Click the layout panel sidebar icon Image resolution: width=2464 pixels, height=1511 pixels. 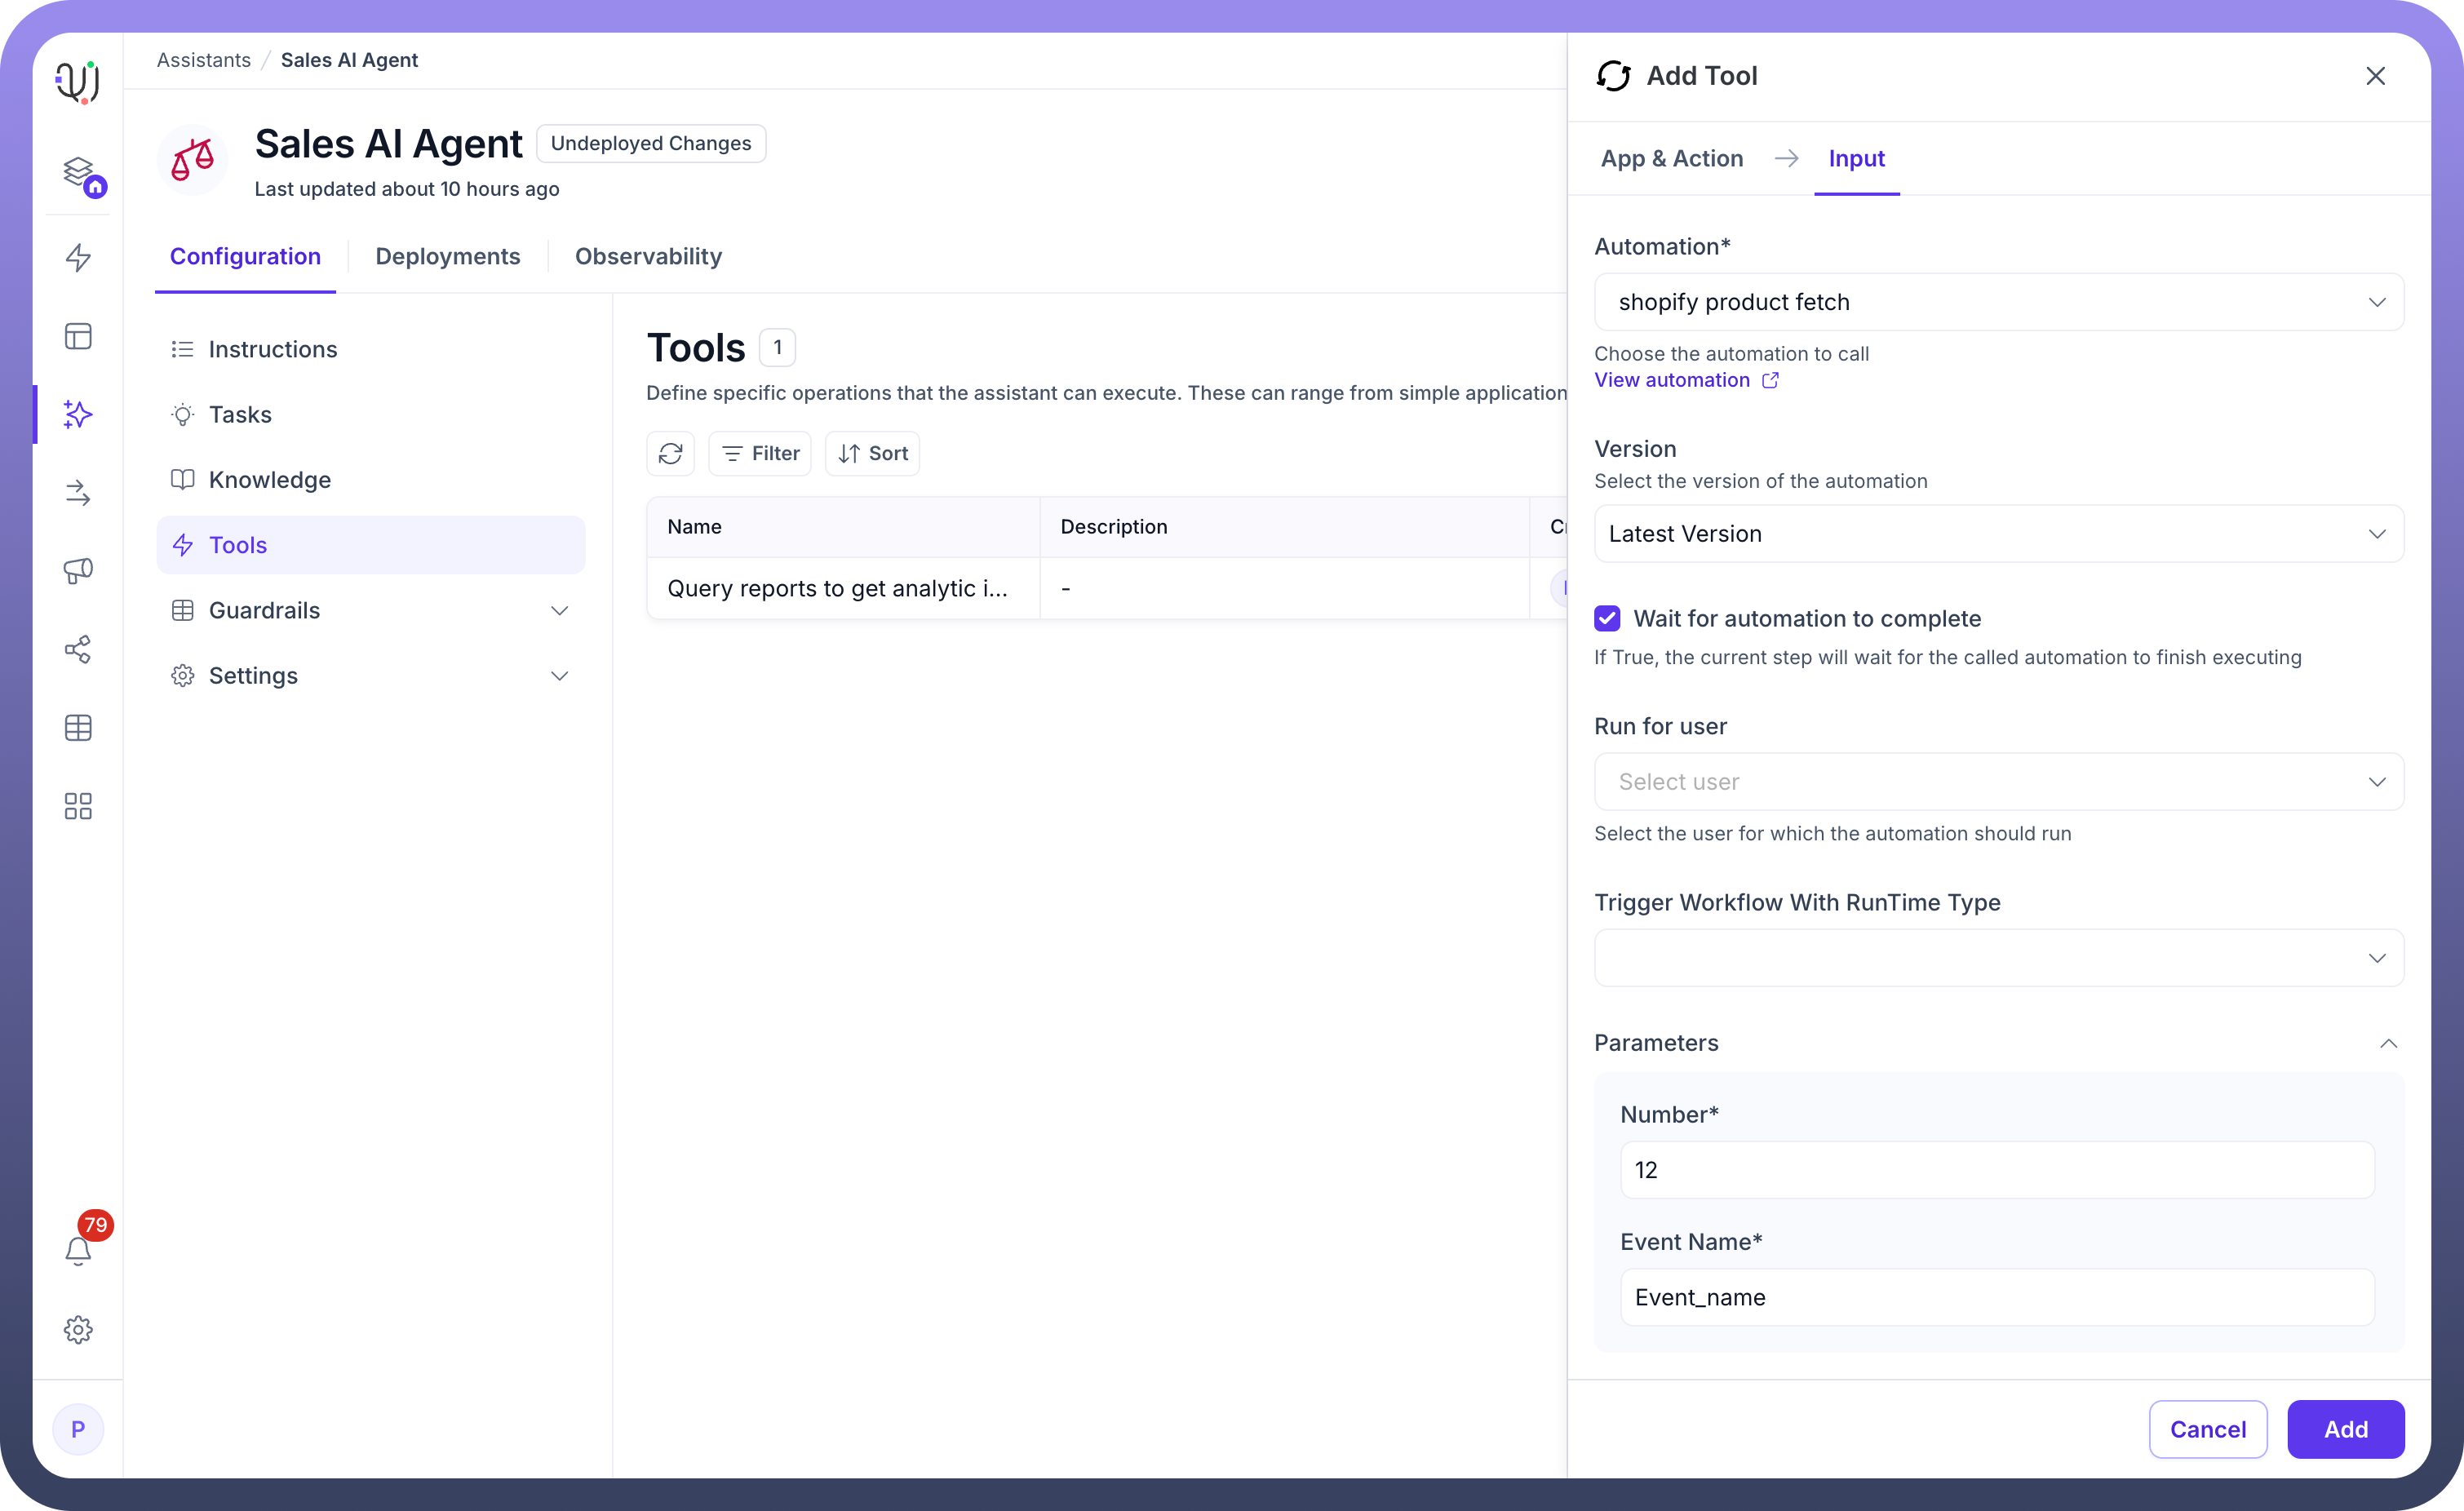(78, 336)
